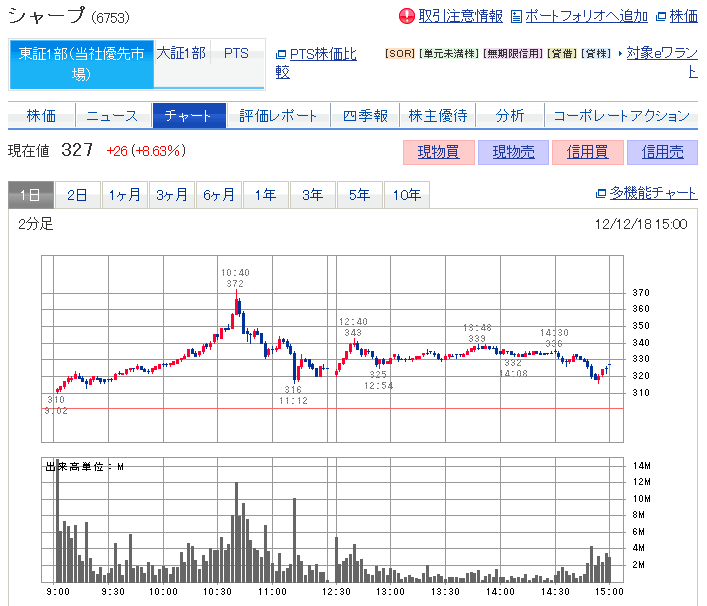Switch to the 大証1部 market tab
Viewport: 707px width, 606px height.
tap(181, 53)
